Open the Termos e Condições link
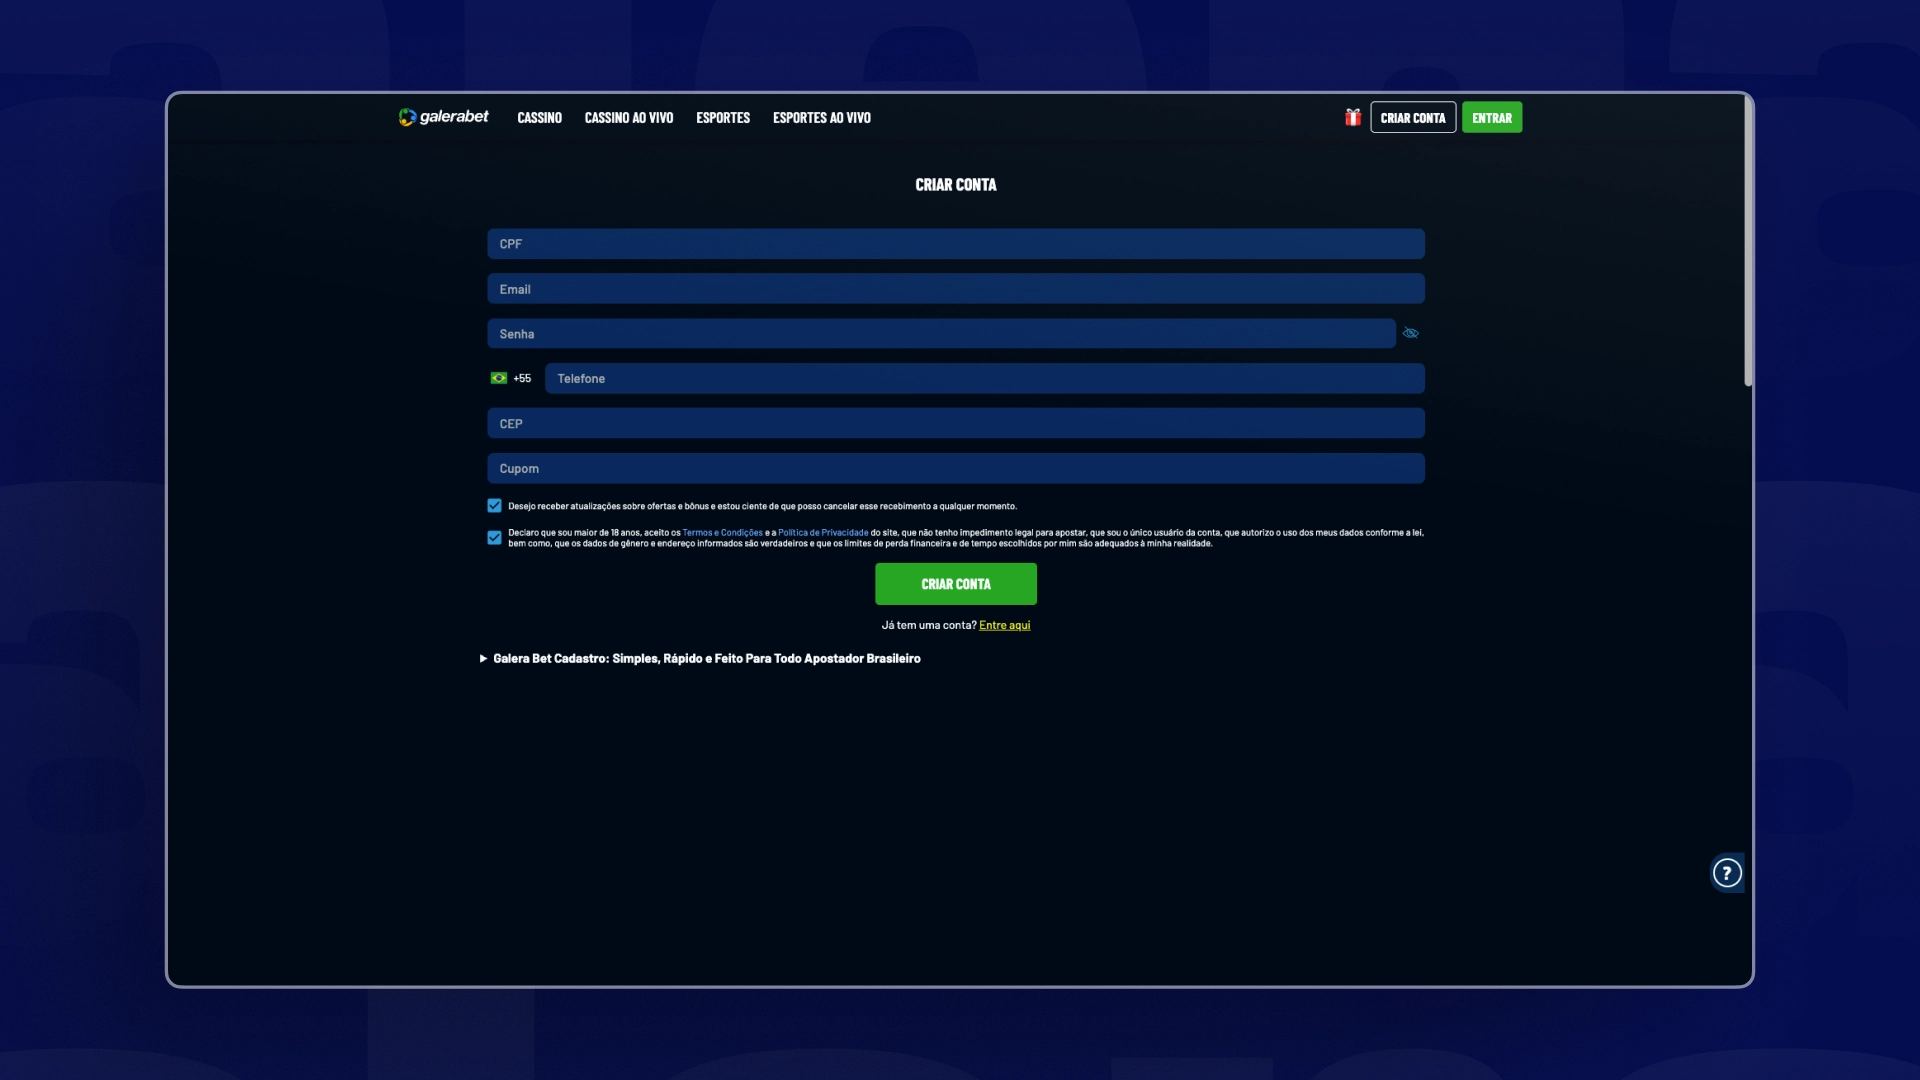This screenshot has height=1080, width=1920. (x=722, y=533)
